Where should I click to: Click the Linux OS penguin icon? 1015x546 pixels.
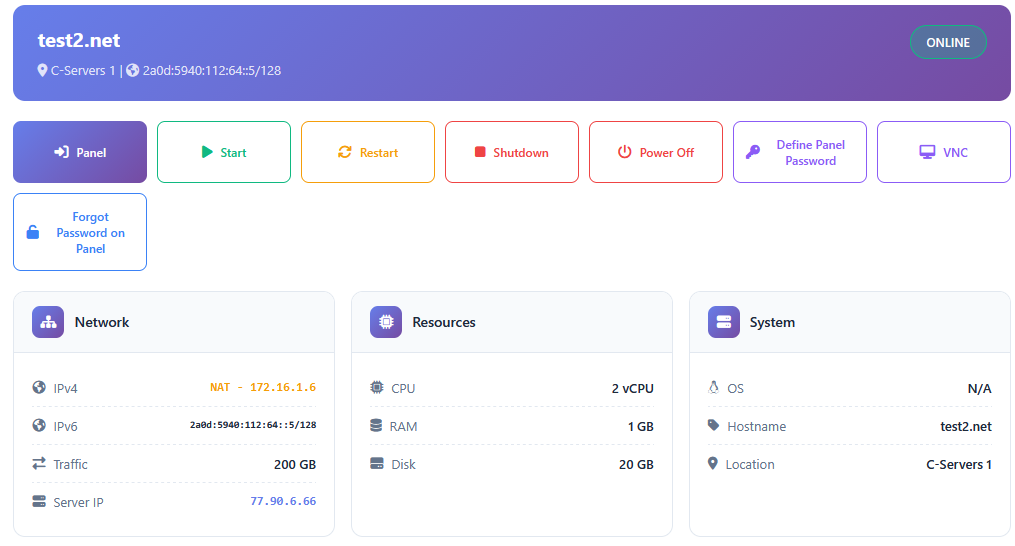click(x=713, y=387)
